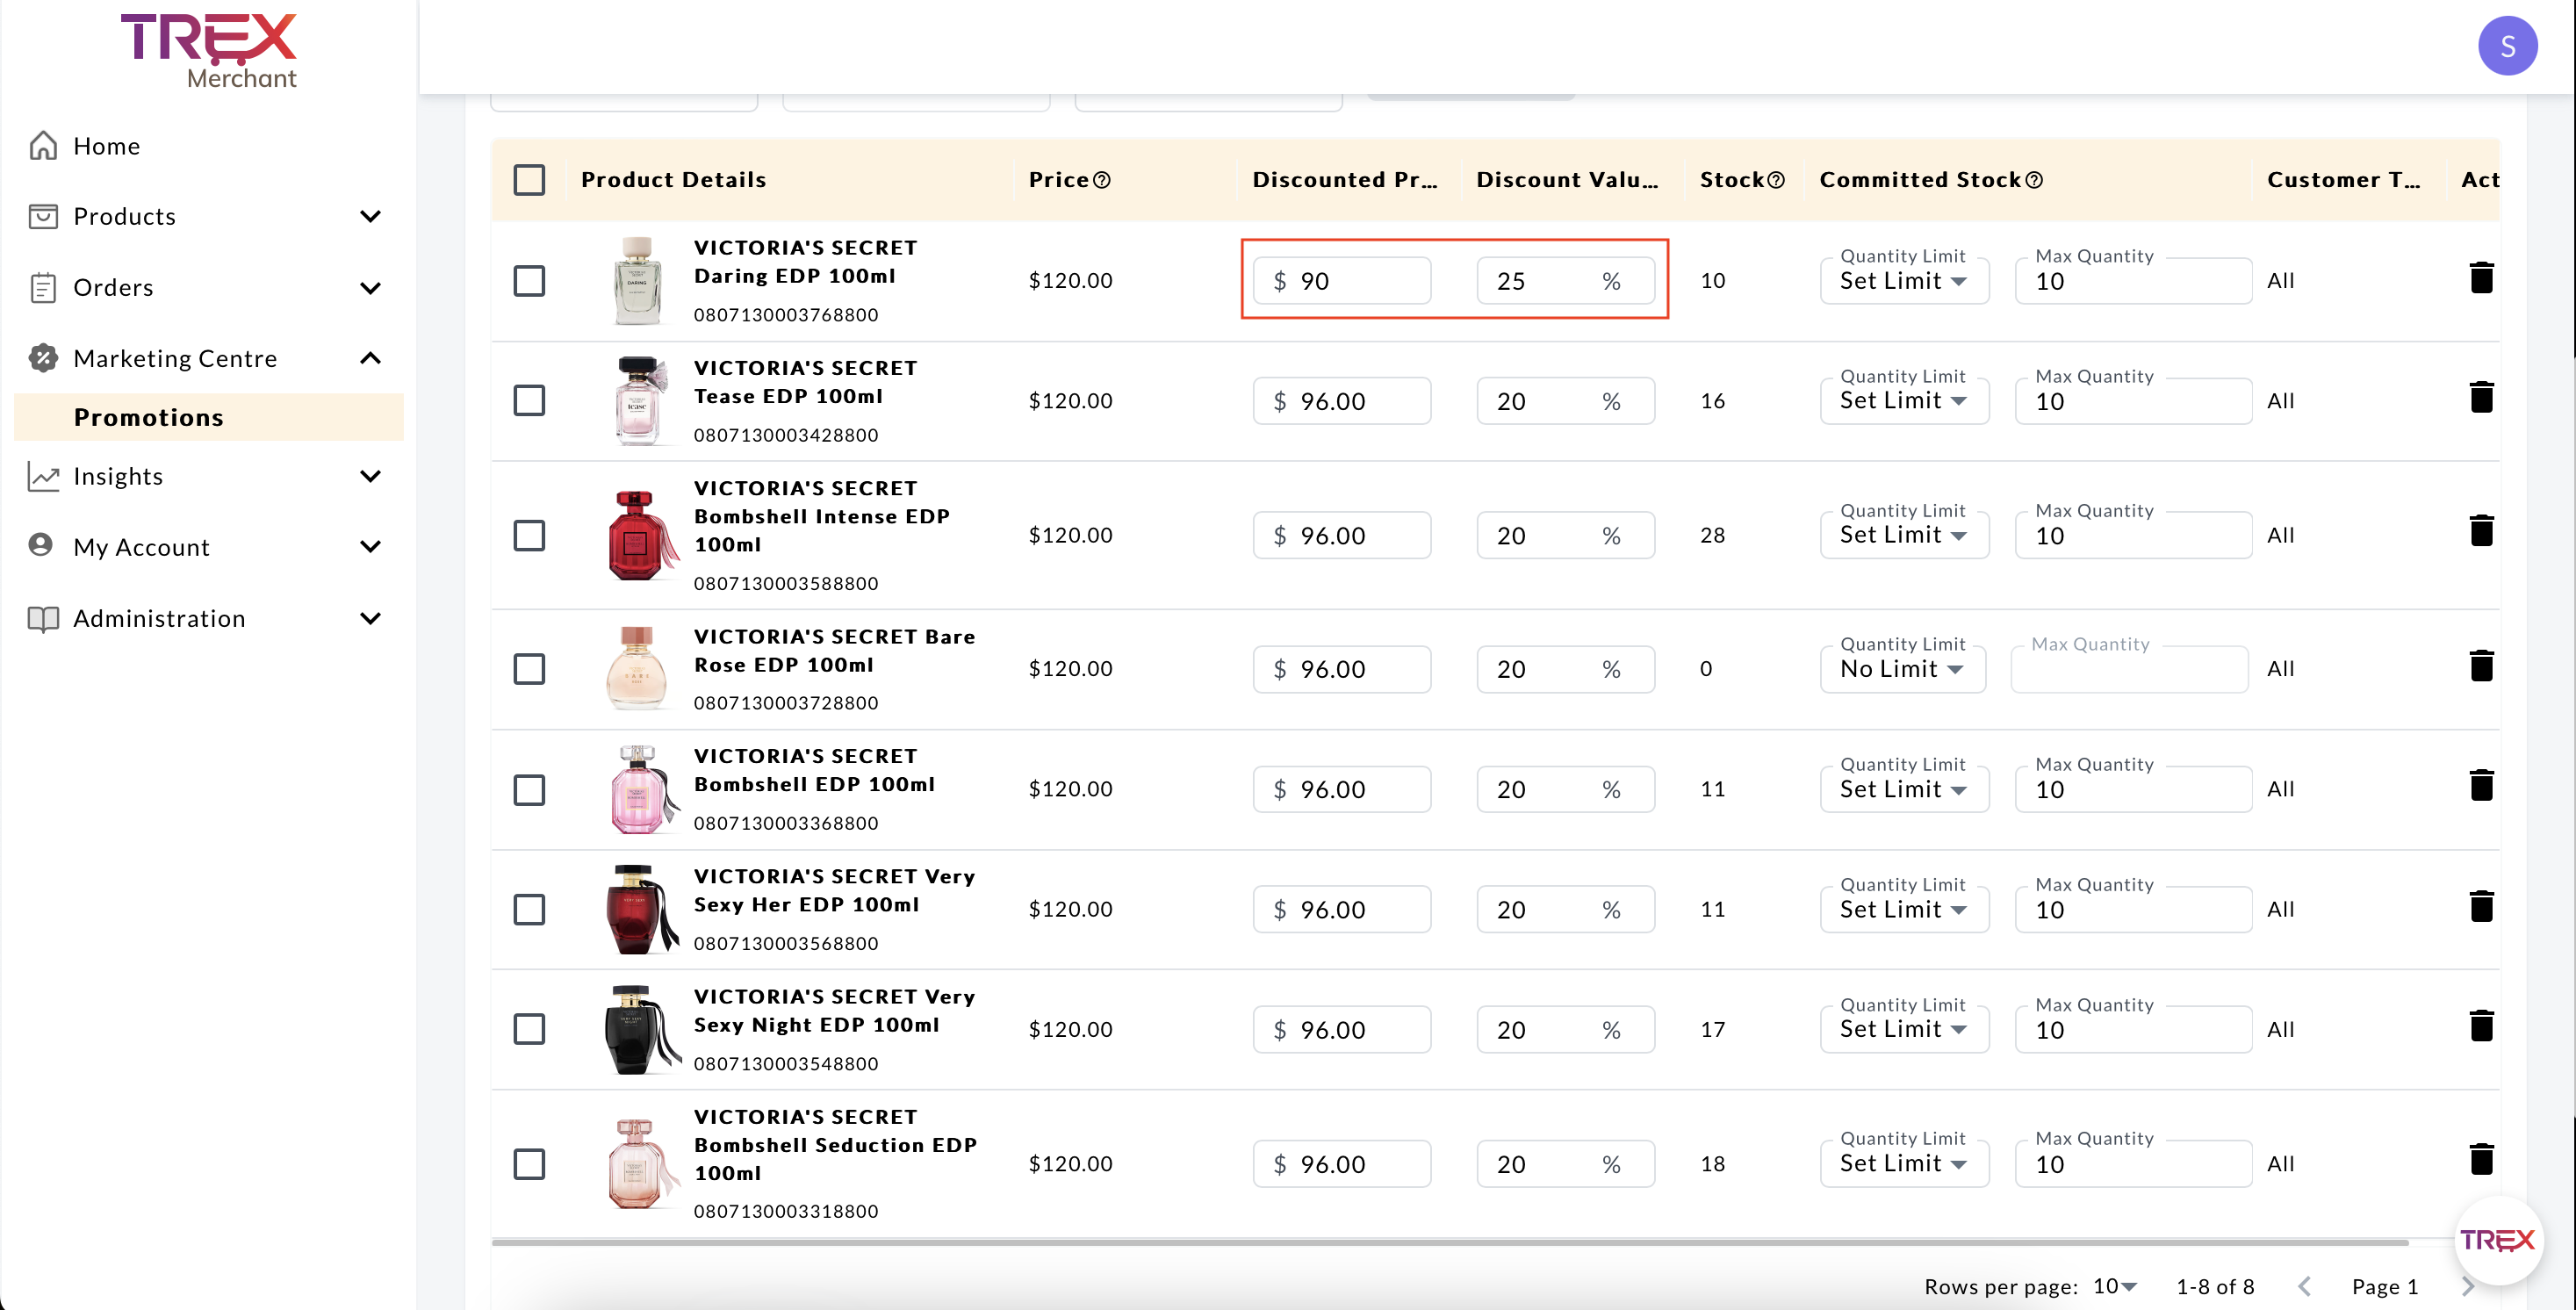Open the Rows per page dropdown
The image size is (2576, 1310).
(2114, 1286)
